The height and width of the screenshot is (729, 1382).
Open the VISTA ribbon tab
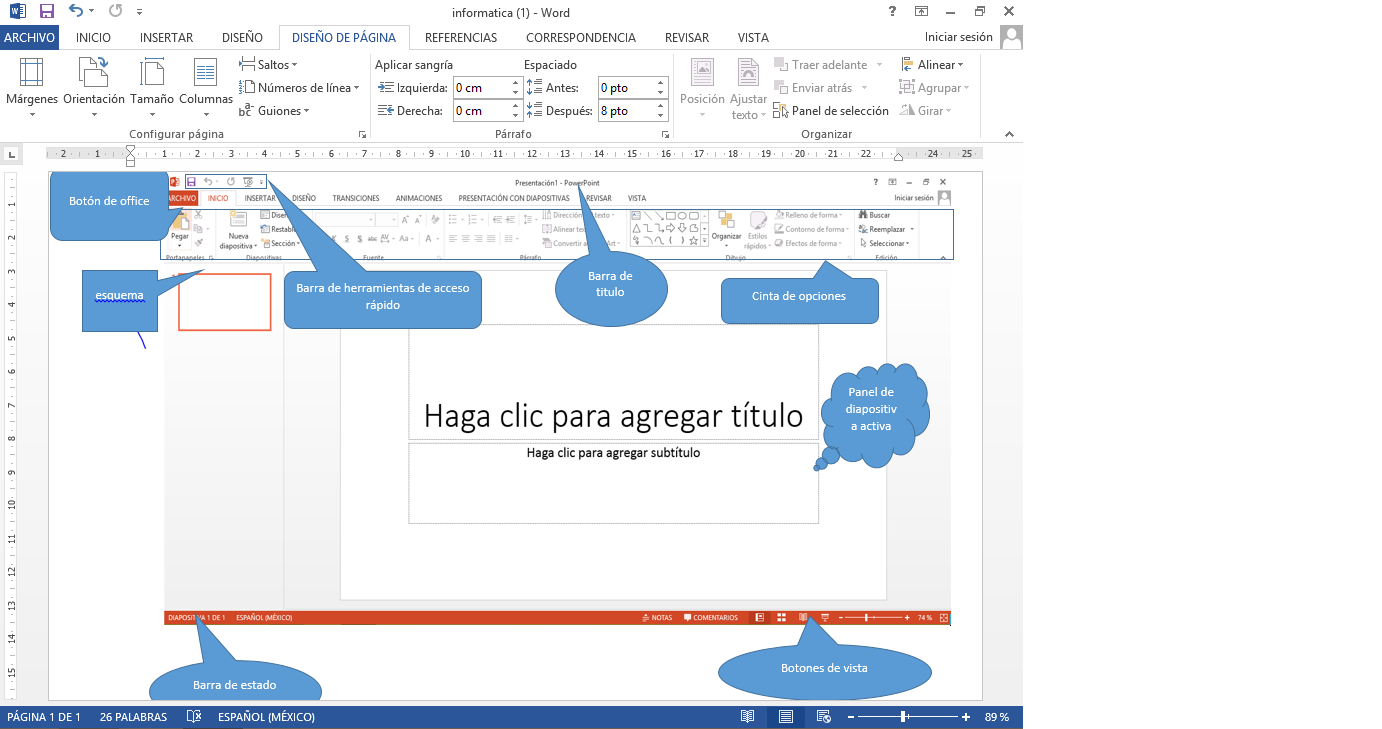point(753,37)
